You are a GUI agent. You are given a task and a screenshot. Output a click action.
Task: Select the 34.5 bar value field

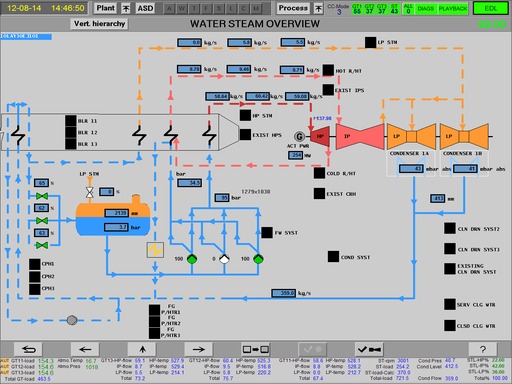[189, 183]
